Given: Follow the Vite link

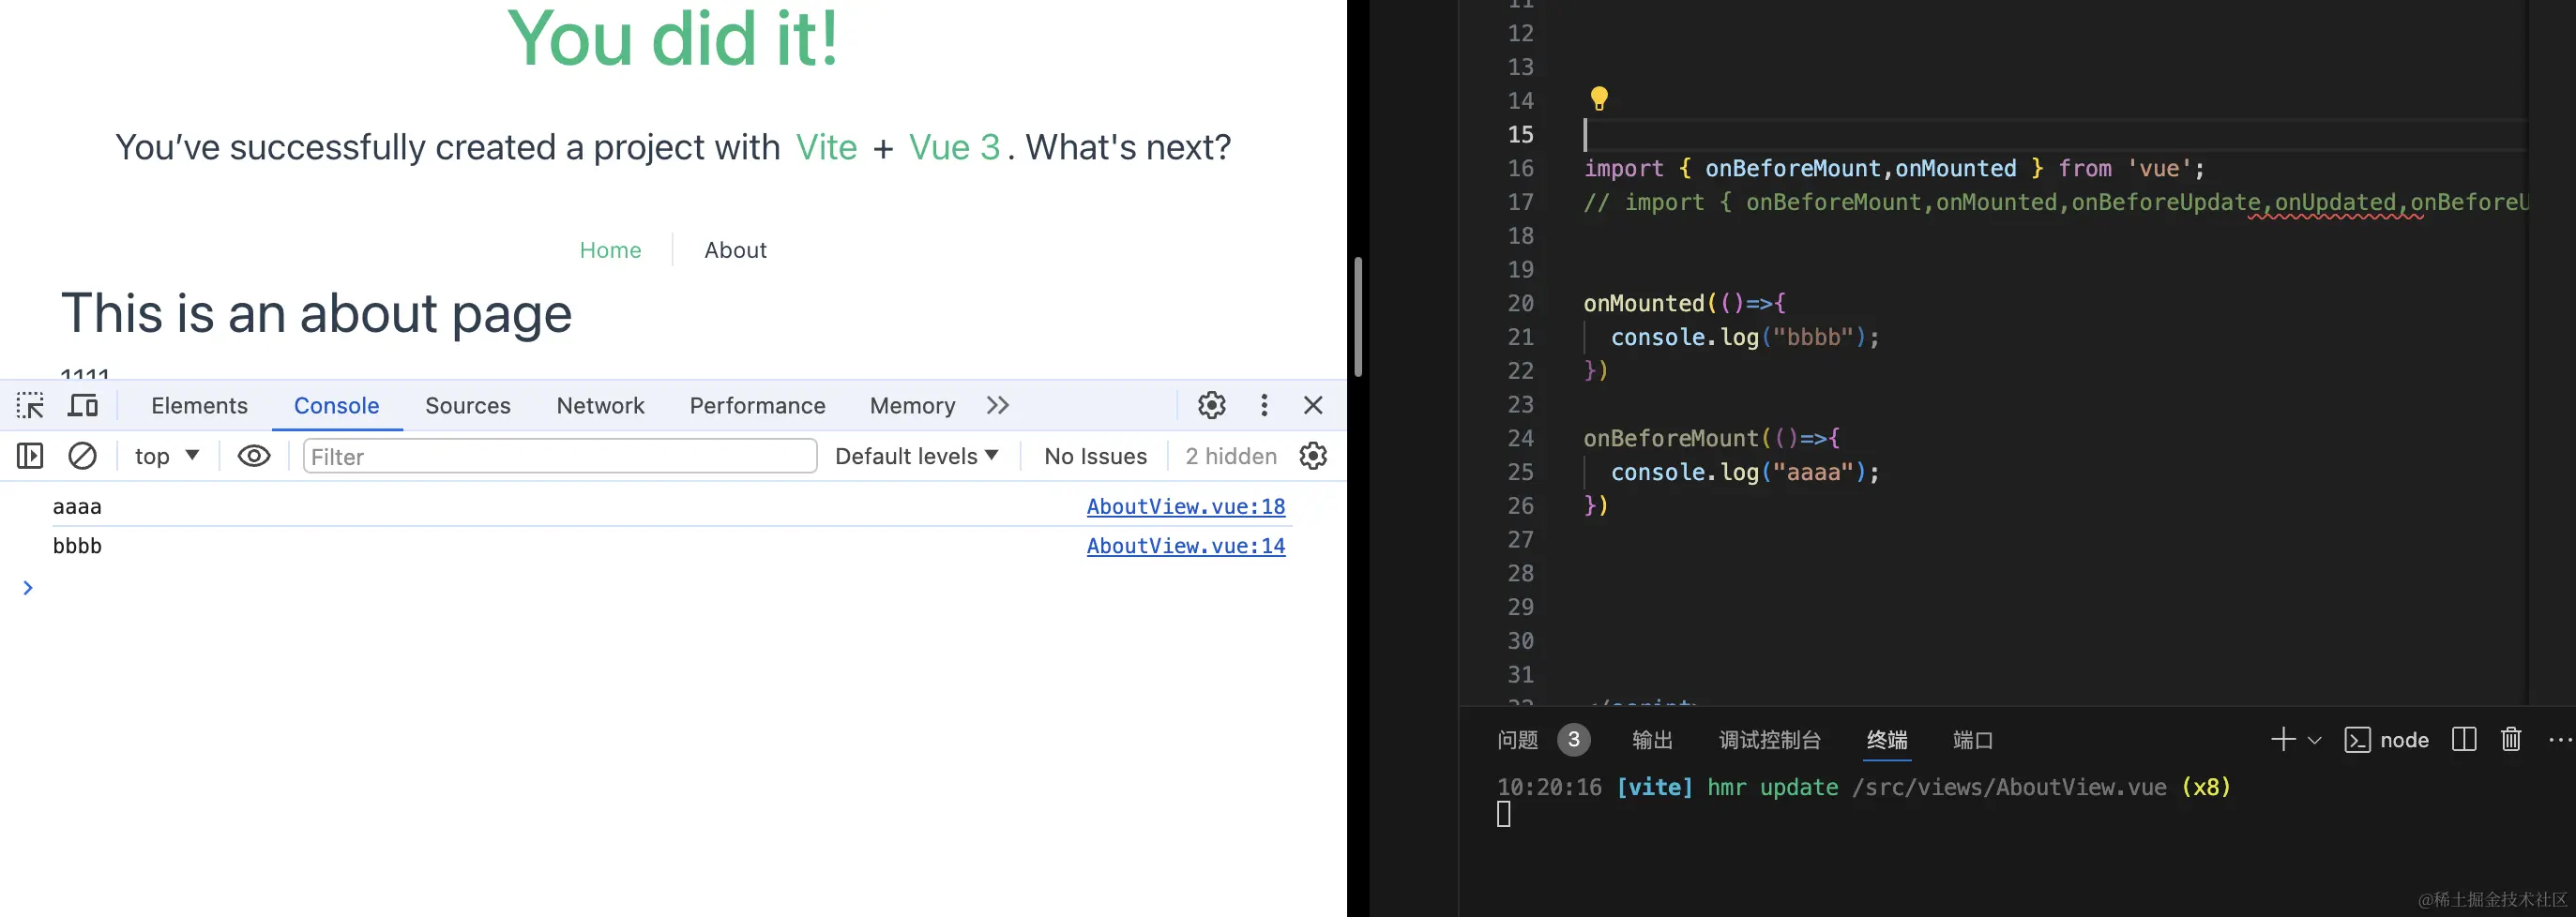Looking at the screenshot, I should tap(826, 147).
